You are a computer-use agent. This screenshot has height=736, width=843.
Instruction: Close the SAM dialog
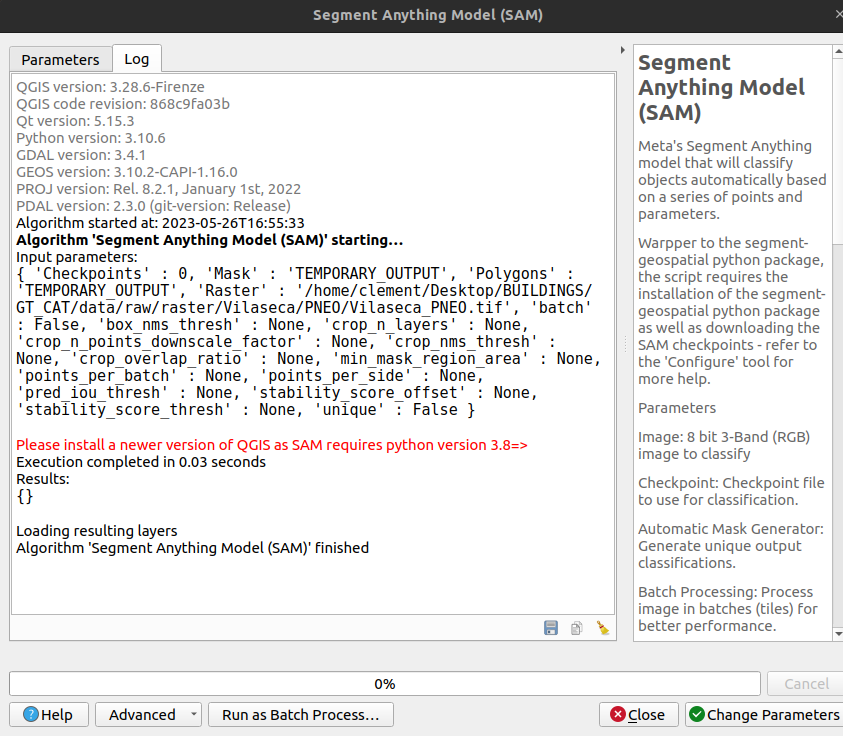[x=638, y=714]
